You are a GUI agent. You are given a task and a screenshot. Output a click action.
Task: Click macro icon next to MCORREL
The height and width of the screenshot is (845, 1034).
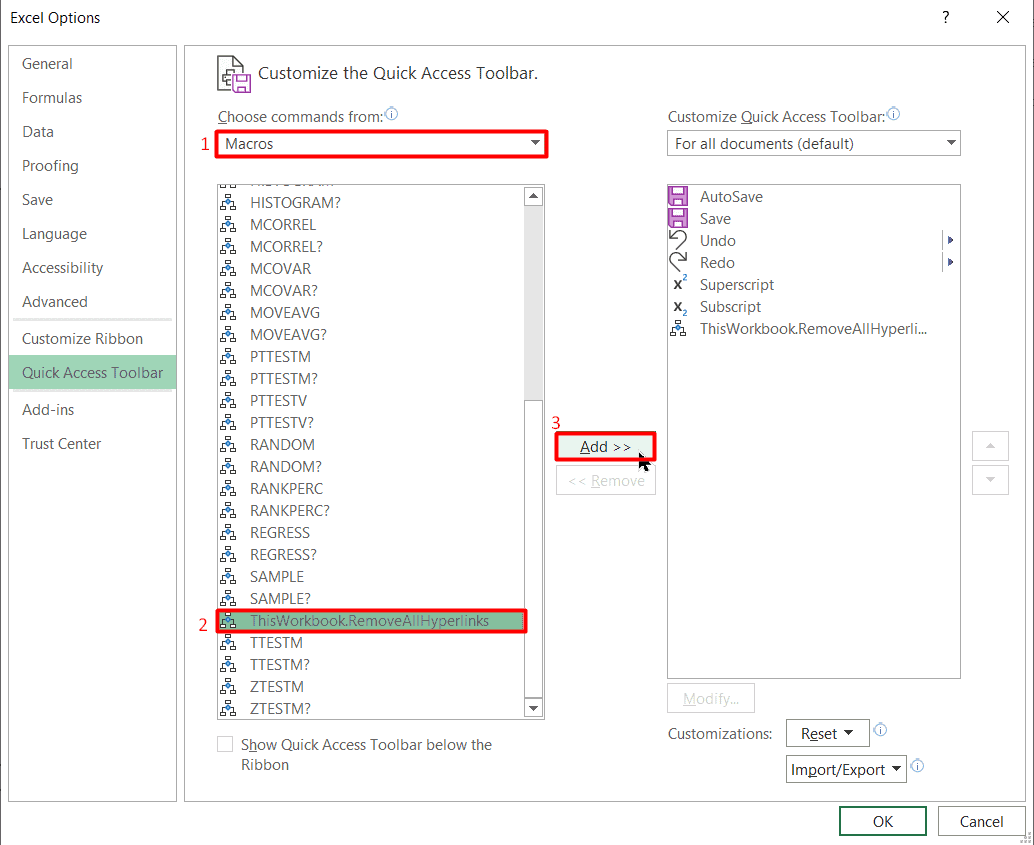(x=228, y=224)
